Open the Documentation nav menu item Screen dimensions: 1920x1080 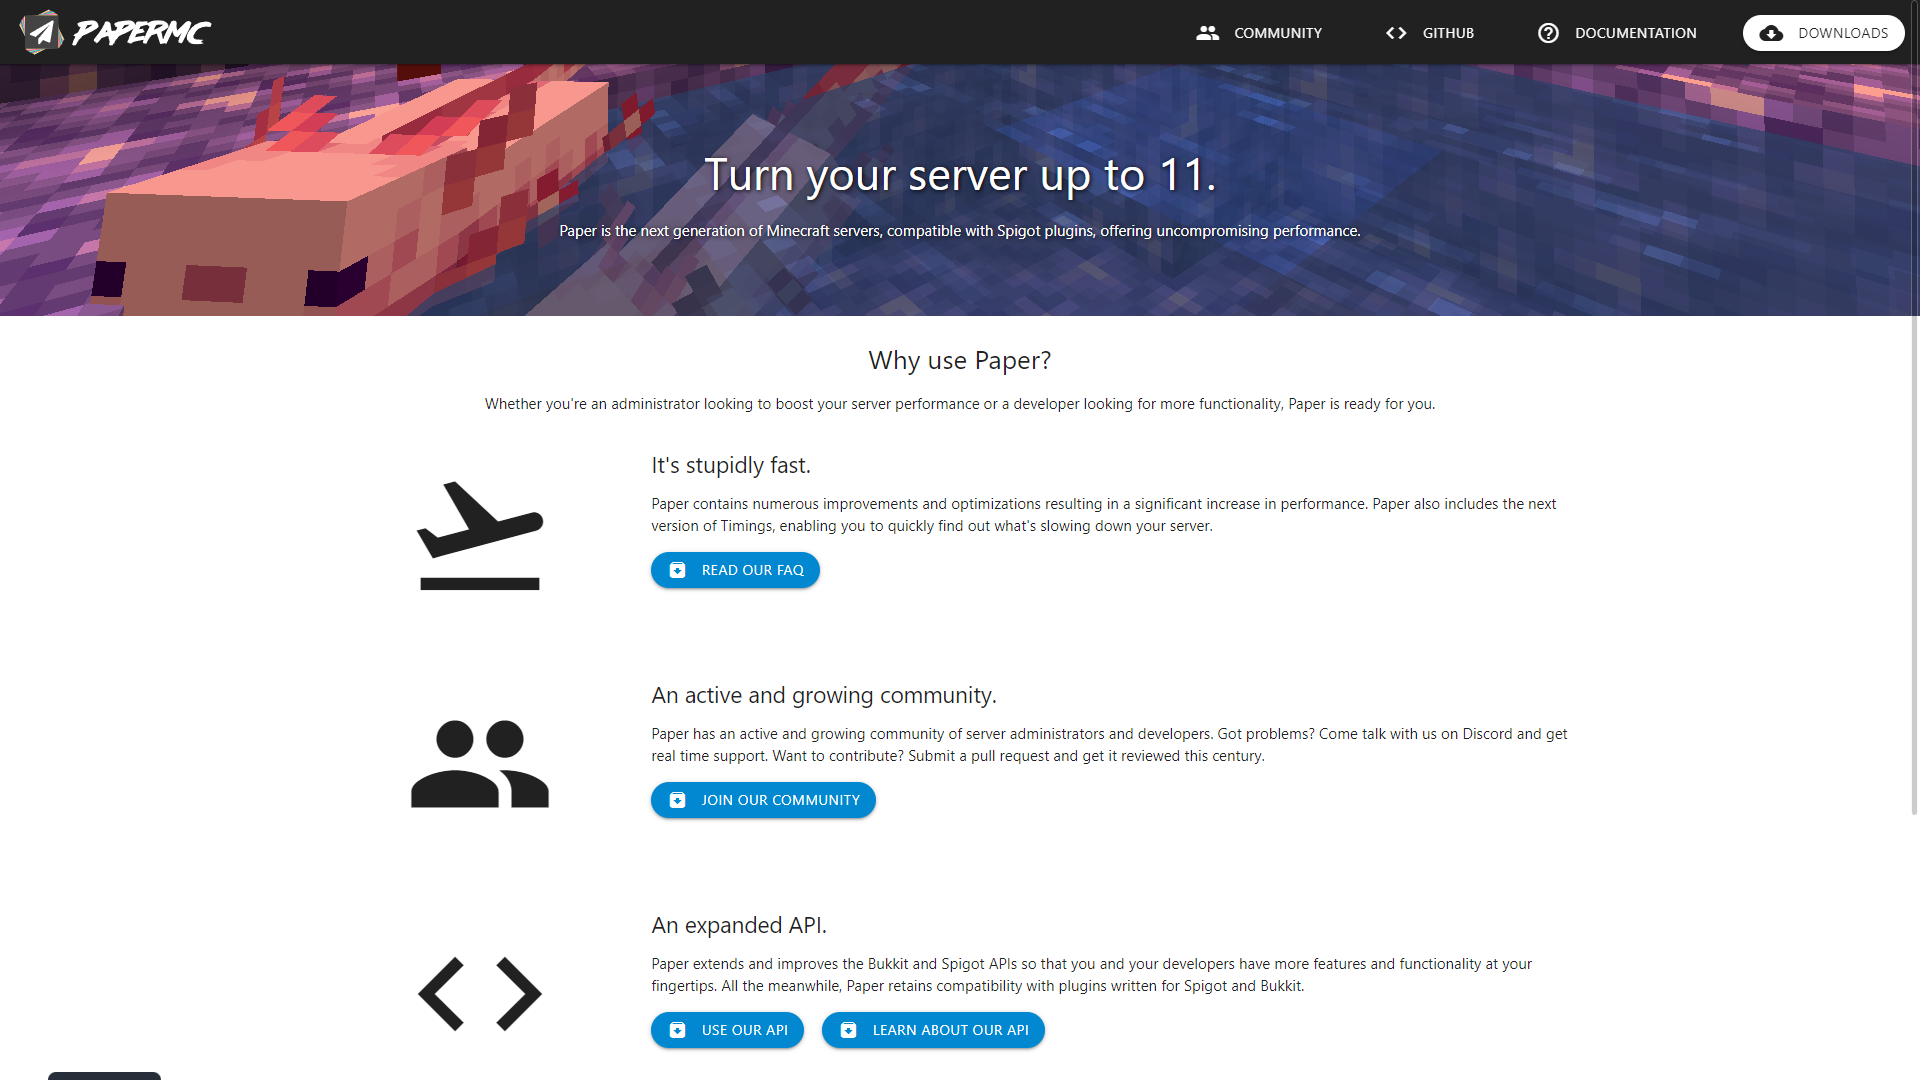(1635, 33)
